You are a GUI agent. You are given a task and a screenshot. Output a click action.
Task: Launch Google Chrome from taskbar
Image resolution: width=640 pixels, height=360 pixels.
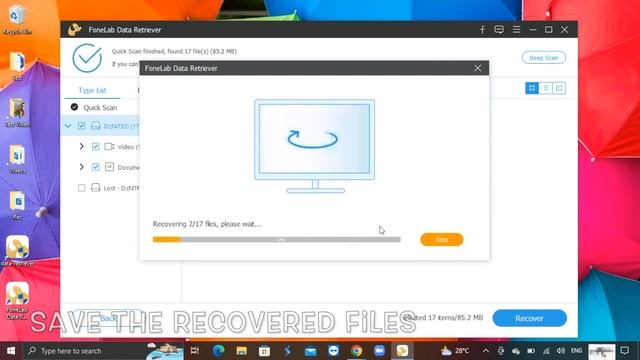click(x=356, y=351)
